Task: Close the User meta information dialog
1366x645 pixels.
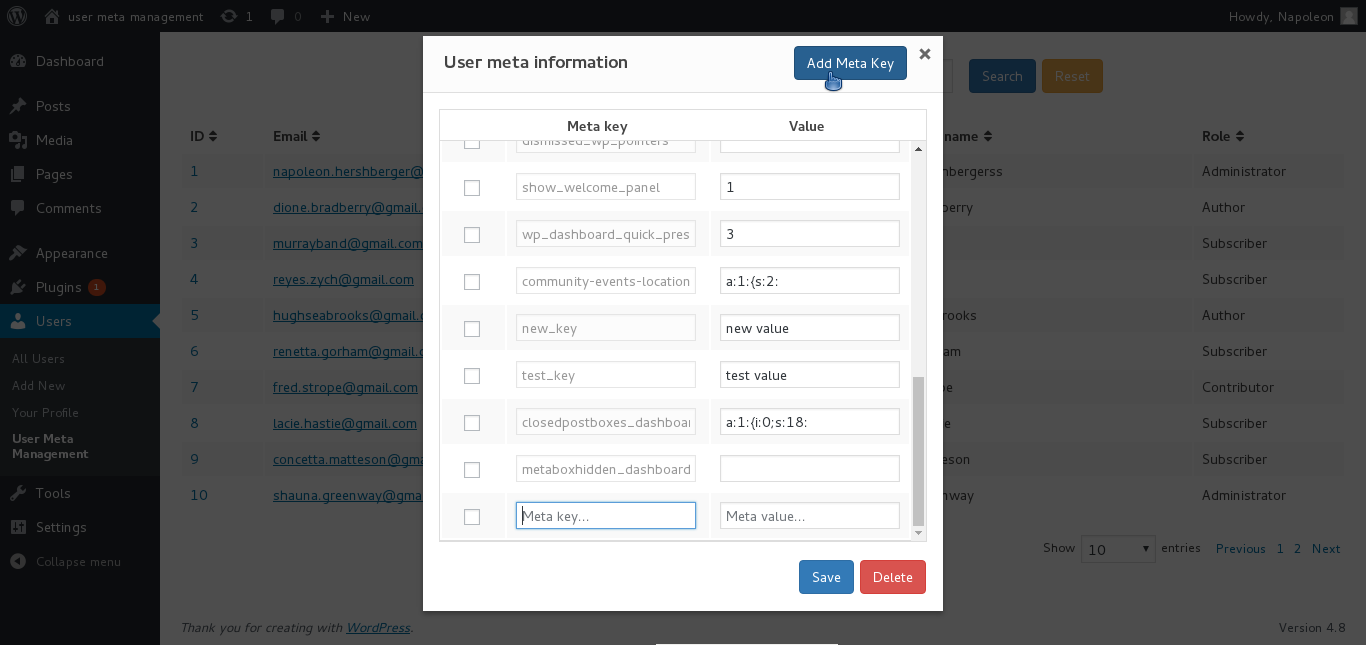Action: coord(925,54)
